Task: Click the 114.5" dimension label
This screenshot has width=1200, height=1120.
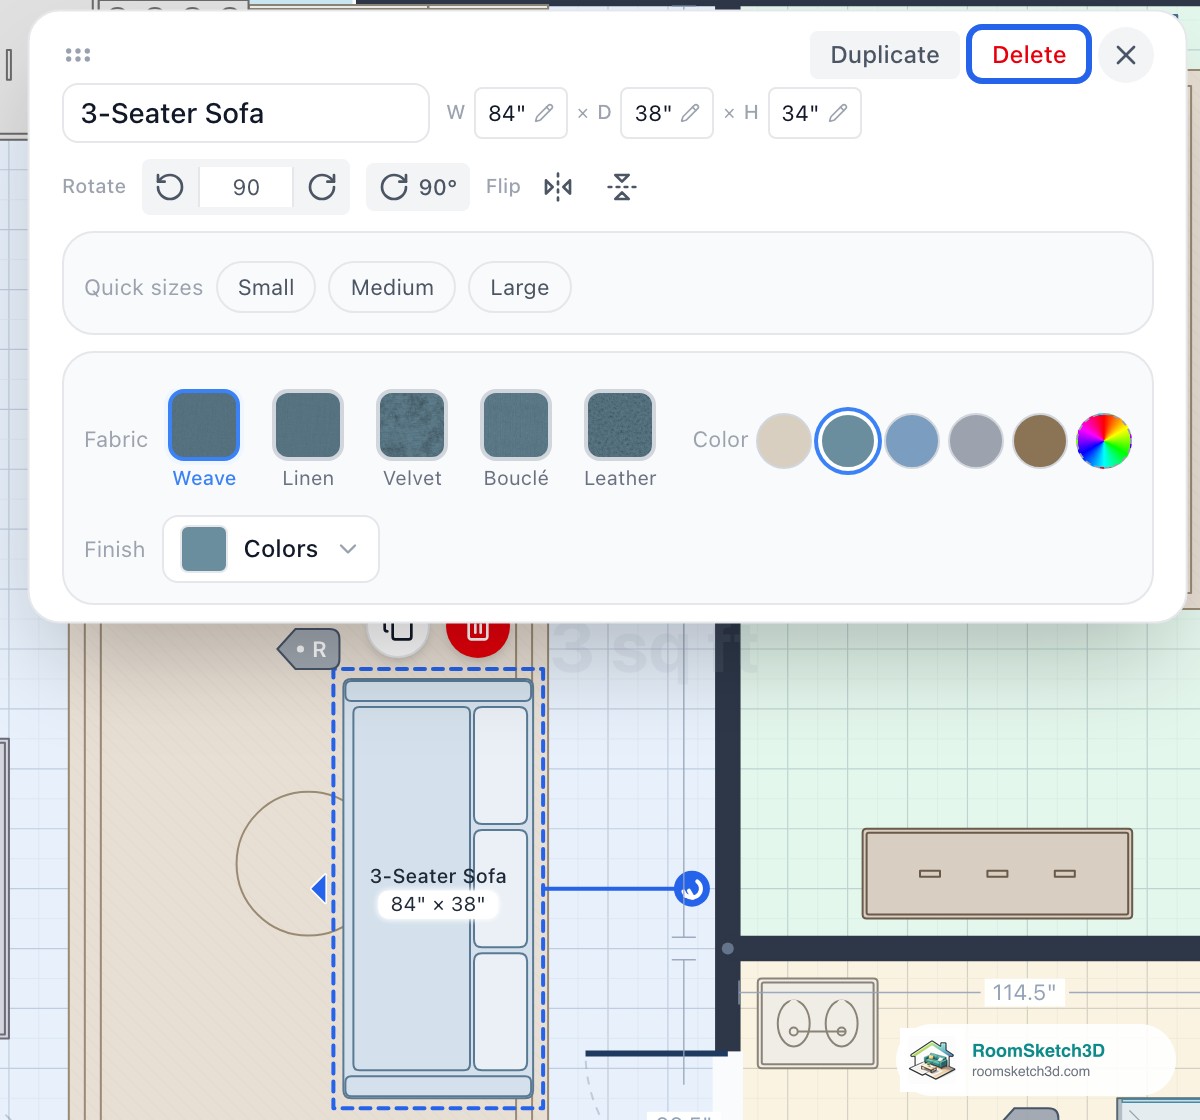Action: coord(1024,993)
